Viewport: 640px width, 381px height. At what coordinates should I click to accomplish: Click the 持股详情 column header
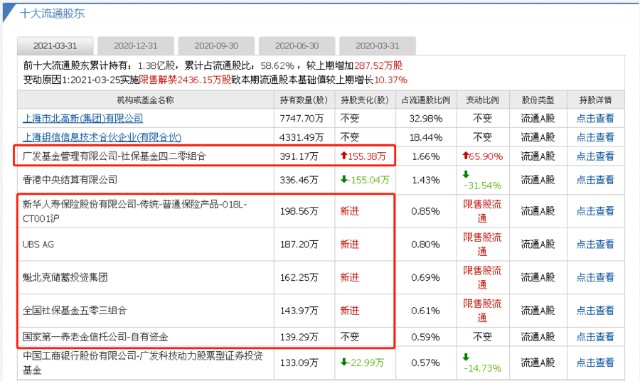click(x=595, y=100)
